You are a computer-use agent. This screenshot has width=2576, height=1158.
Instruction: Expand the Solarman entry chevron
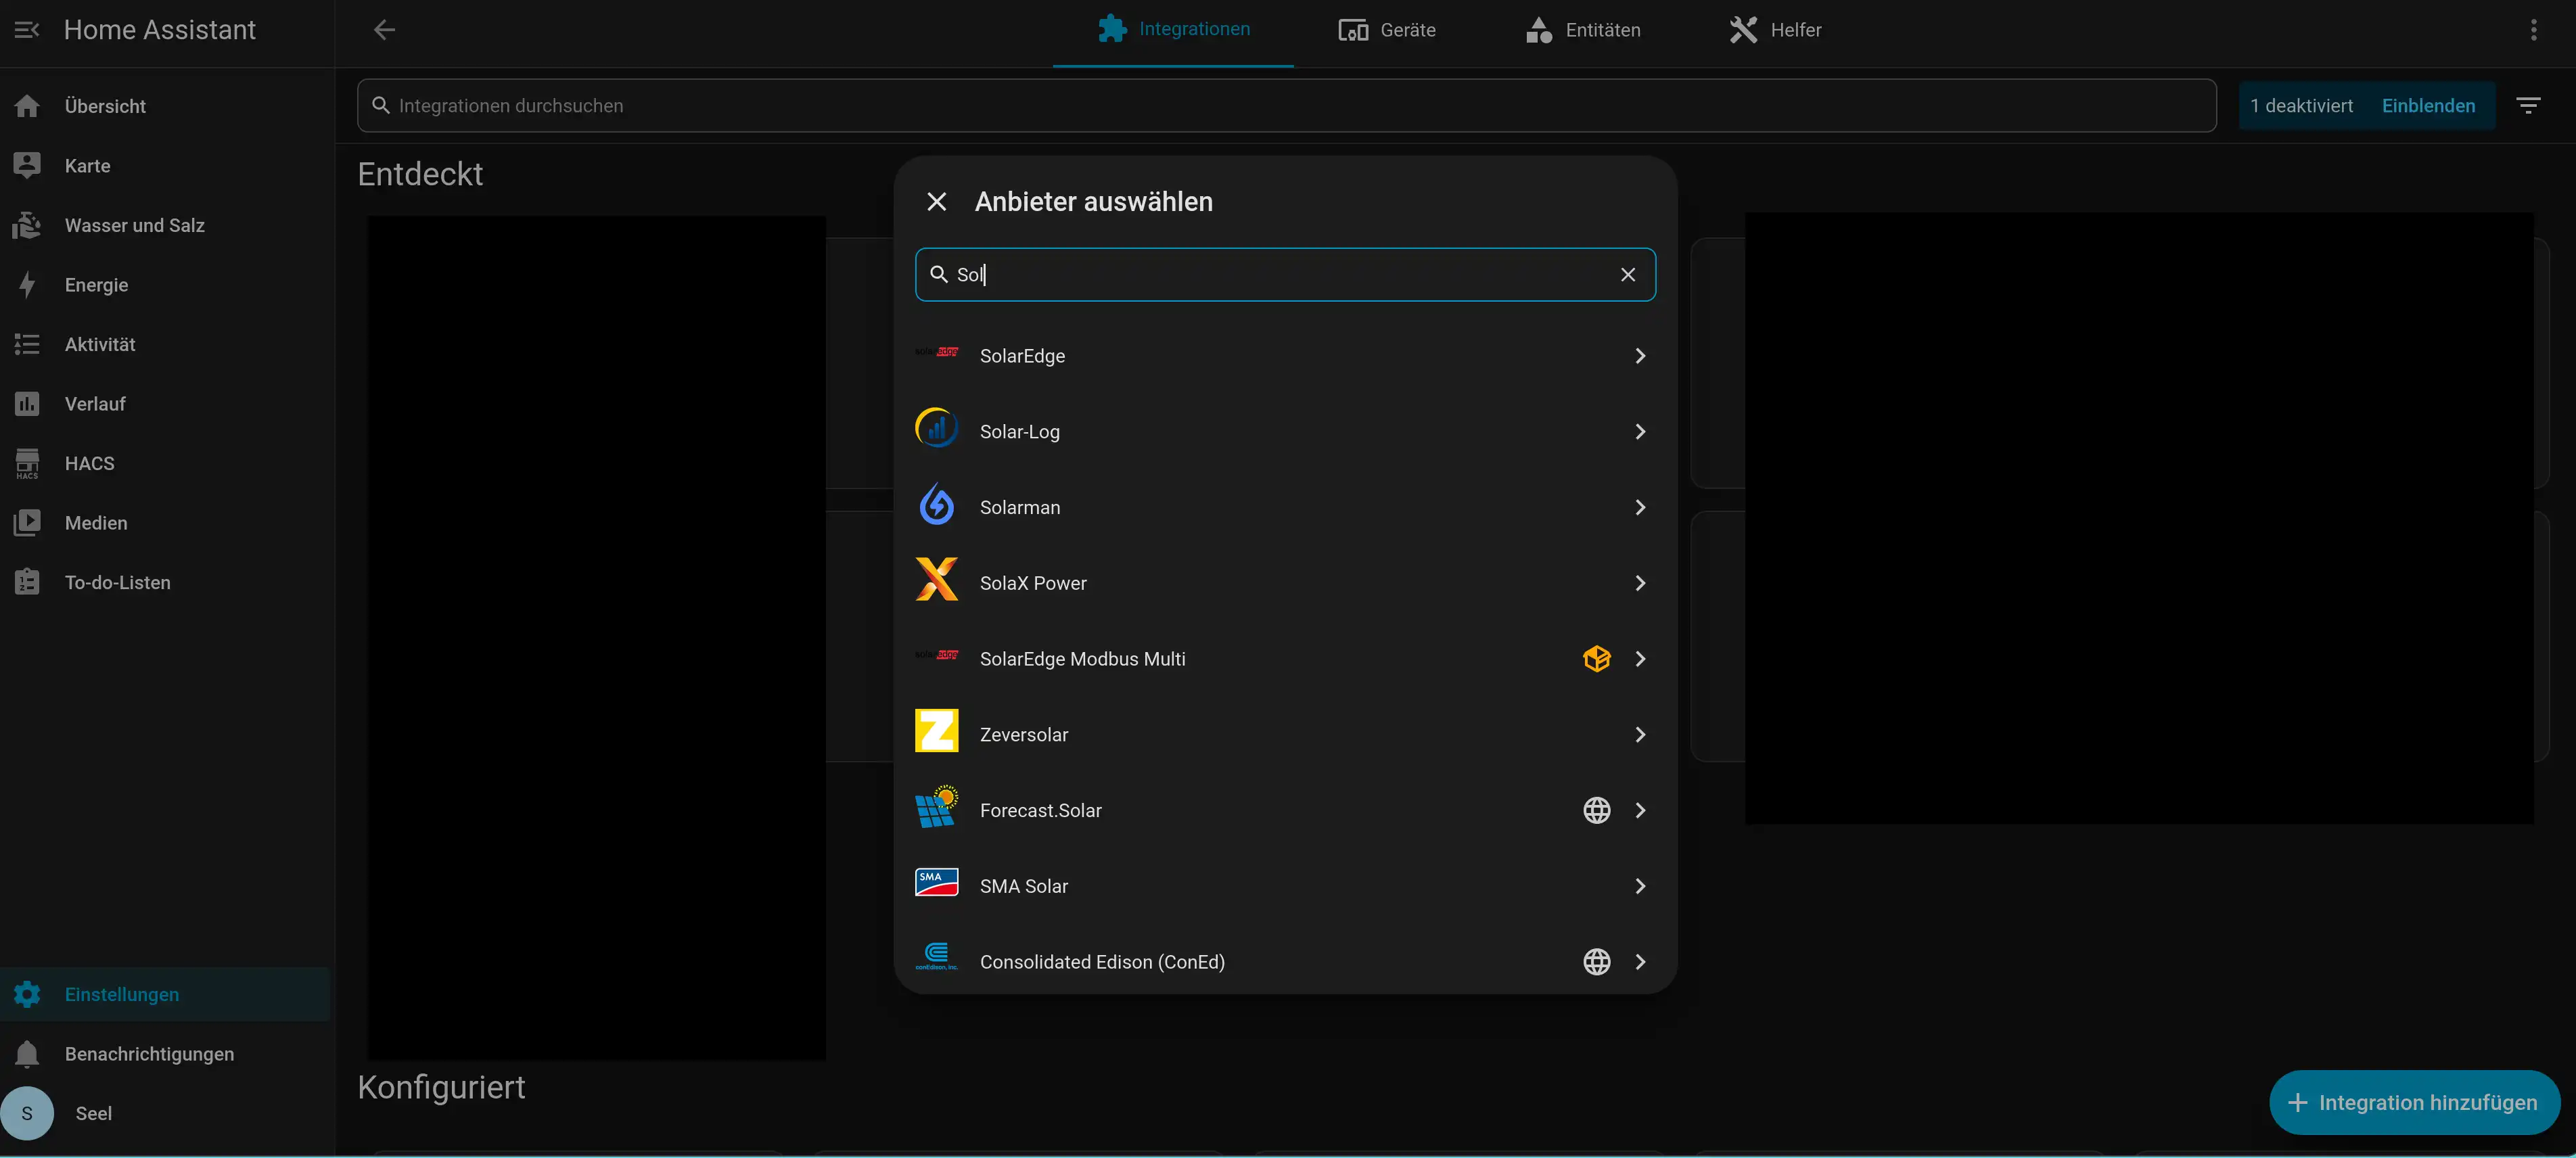coord(1639,508)
